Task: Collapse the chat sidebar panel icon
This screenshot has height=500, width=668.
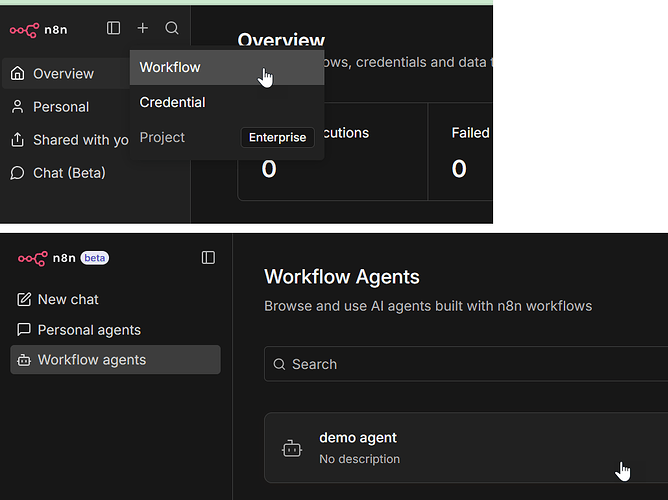Action: 208,258
